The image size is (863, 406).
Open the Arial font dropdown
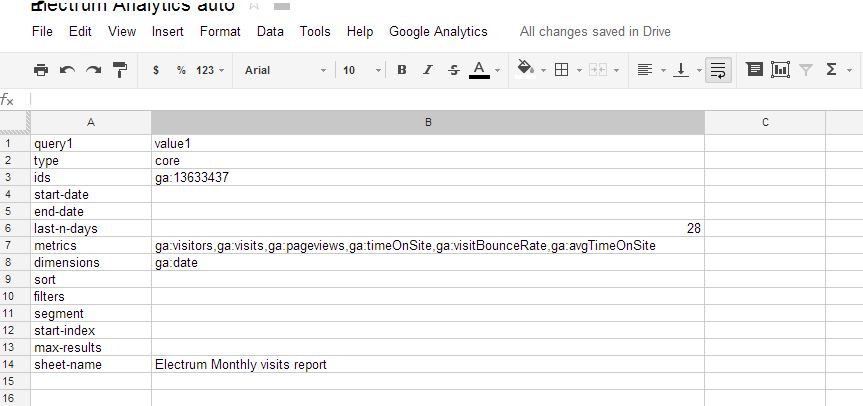click(285, 70)
